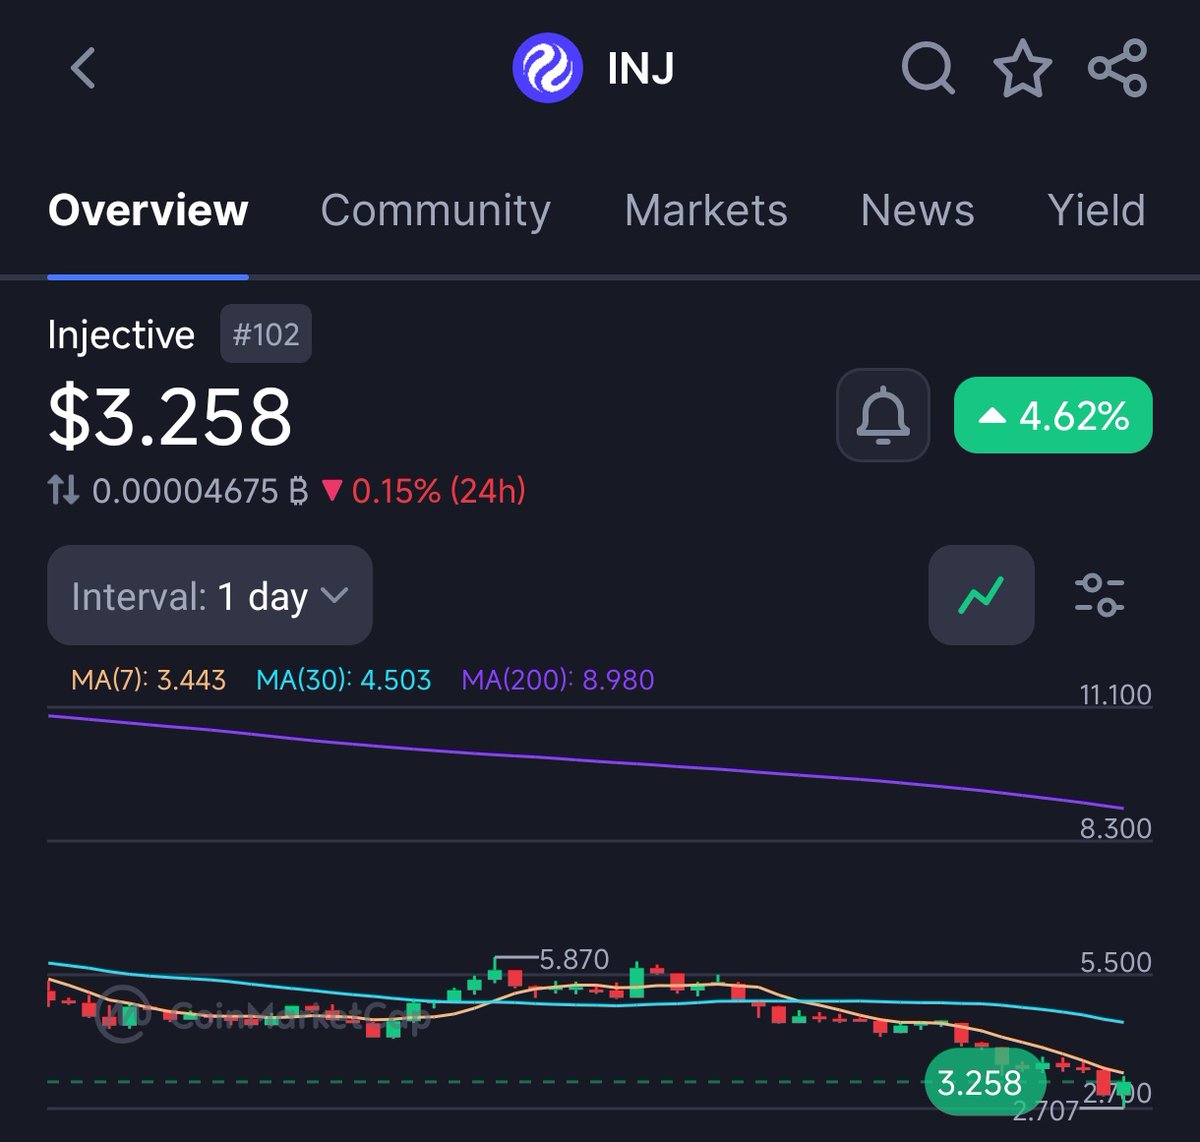Tap the INJ title text

coord(640,69)
